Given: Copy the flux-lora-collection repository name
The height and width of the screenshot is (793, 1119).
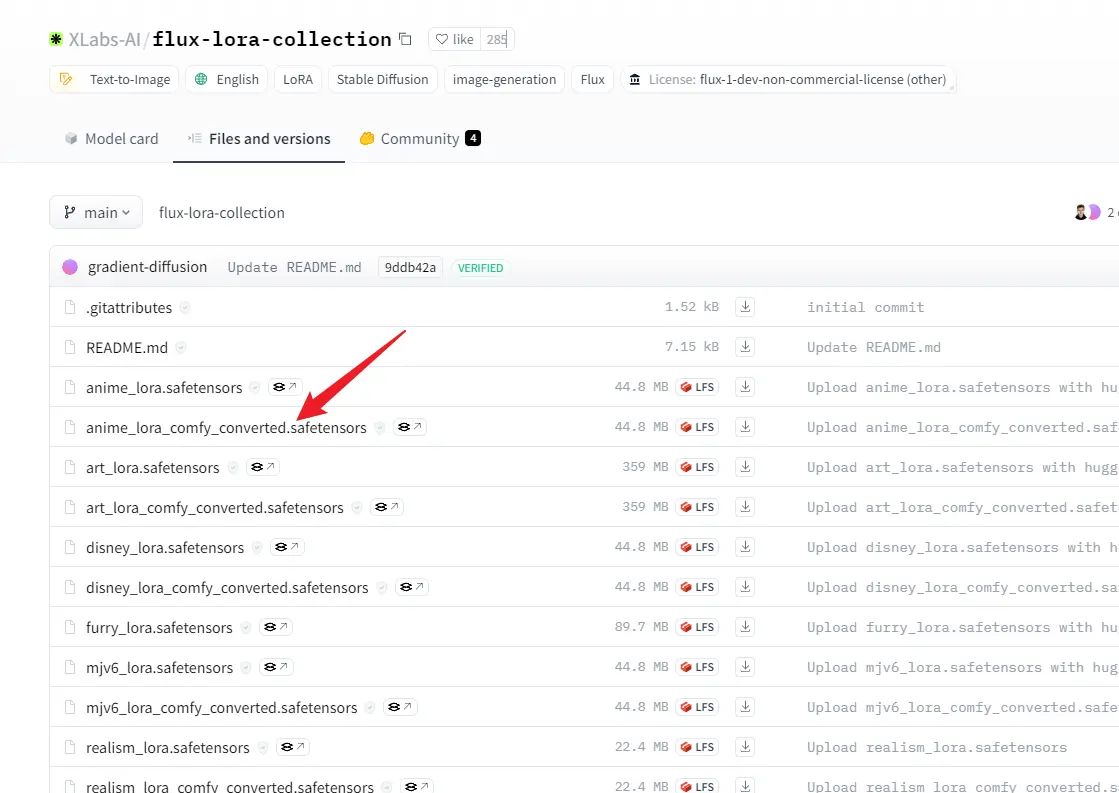Looking at the screenshot, I should point(405,40).
